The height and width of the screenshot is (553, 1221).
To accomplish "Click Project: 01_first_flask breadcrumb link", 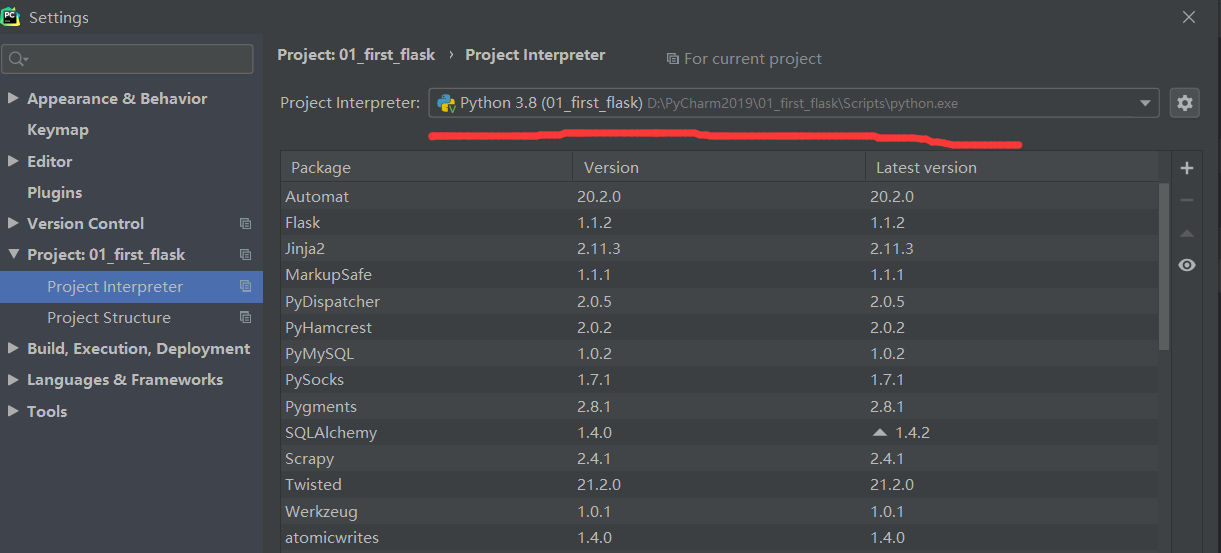I will (x=357, y=55).
